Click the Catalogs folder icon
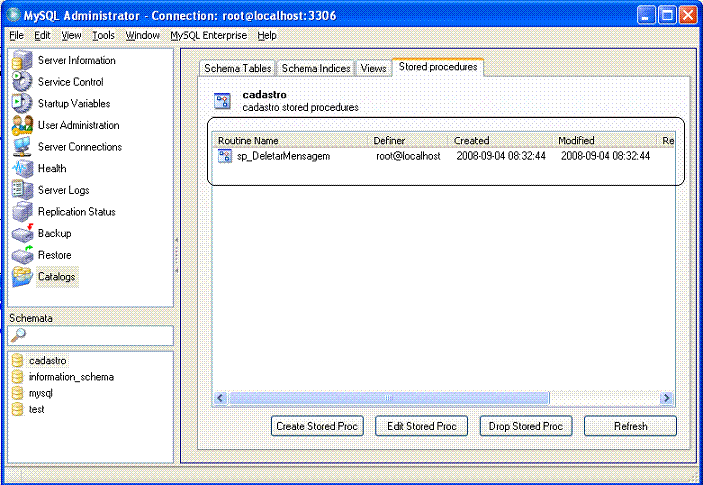The image size is (703, 485). point(22,277)
